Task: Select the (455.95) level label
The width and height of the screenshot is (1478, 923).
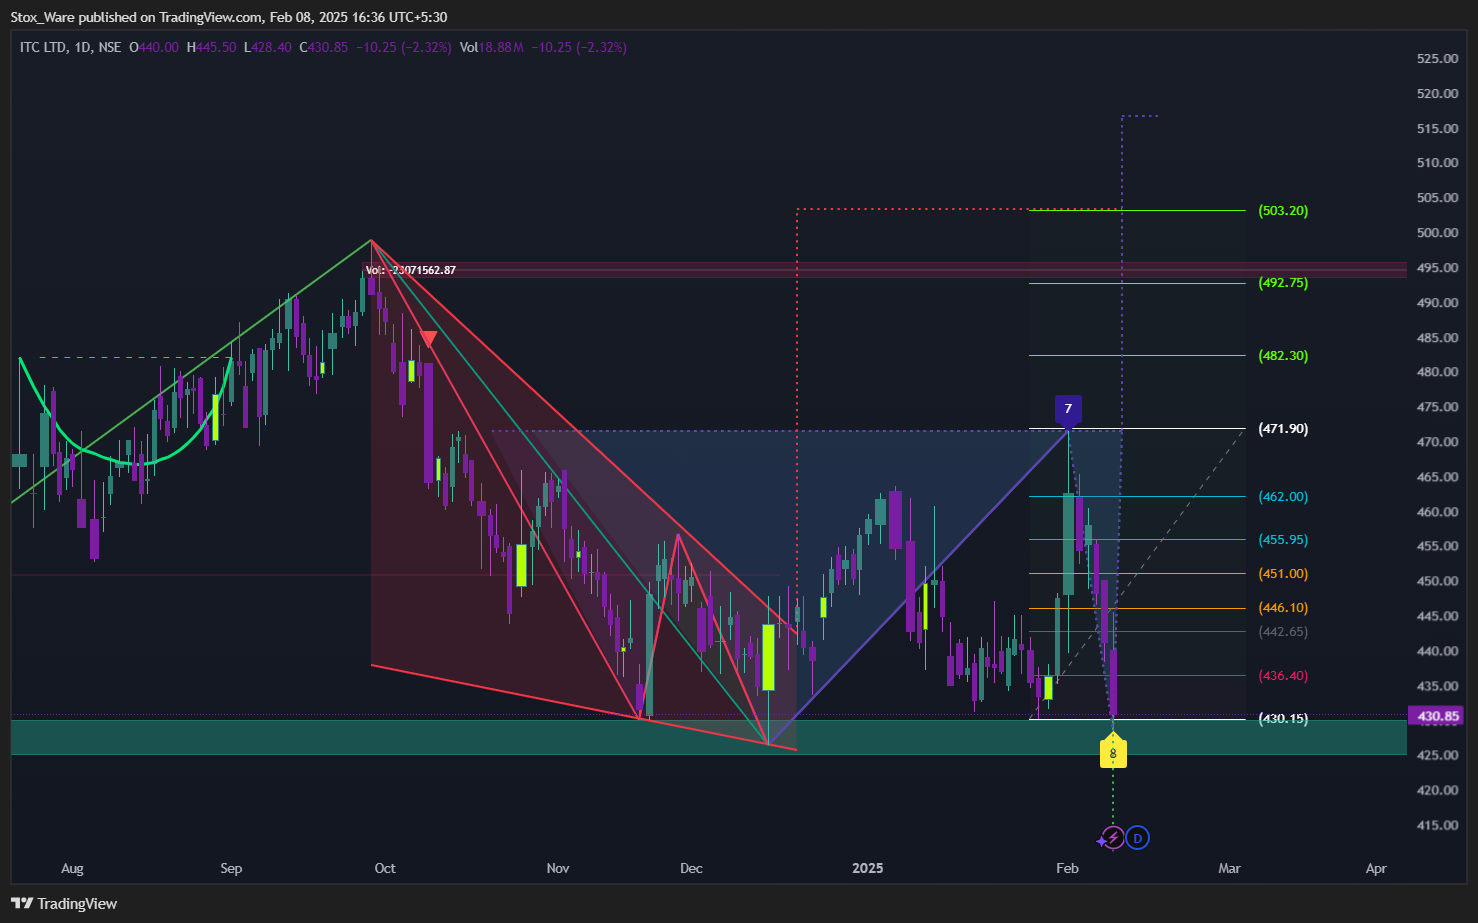Action: 1283,540
